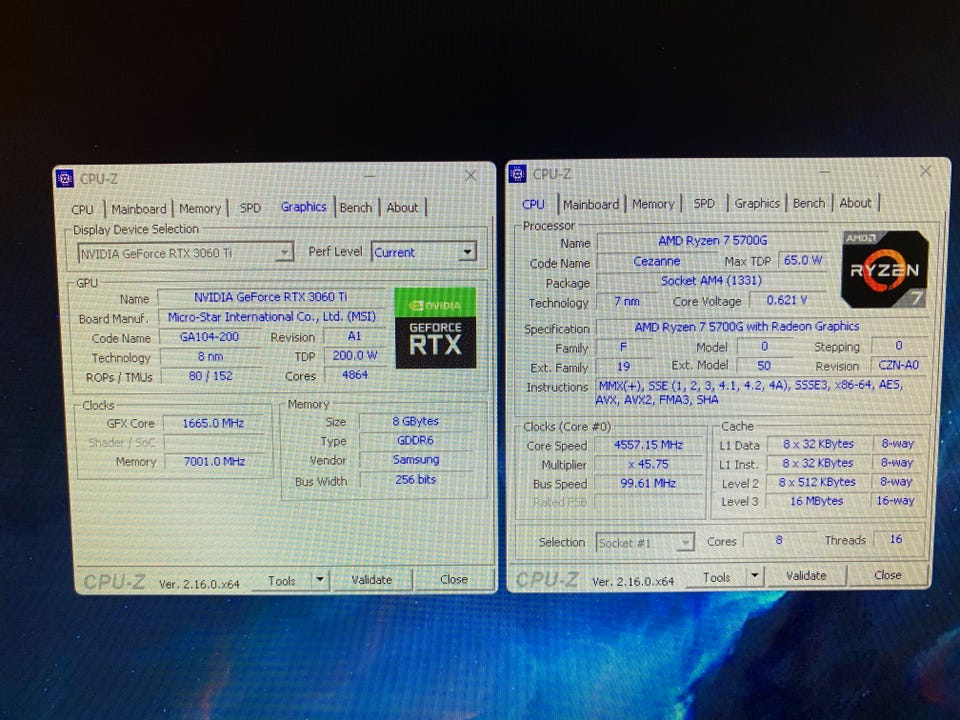Open About tab in left CPU-Z window
The height and width of the screenshot is (720, 960).
[x=402, y=208]
